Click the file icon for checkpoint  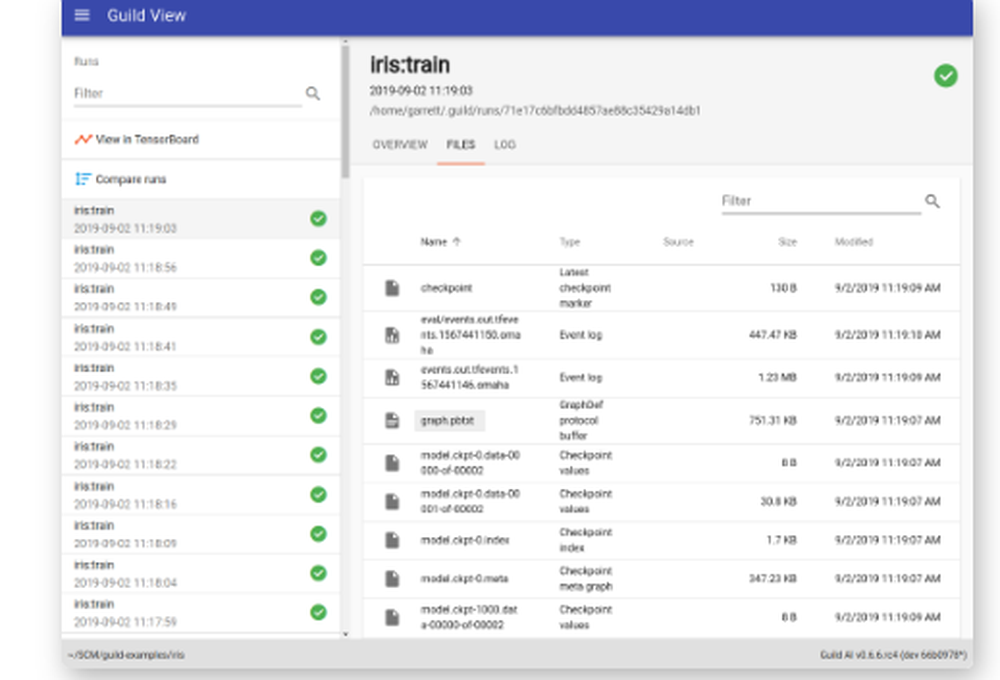coord(392,288)
